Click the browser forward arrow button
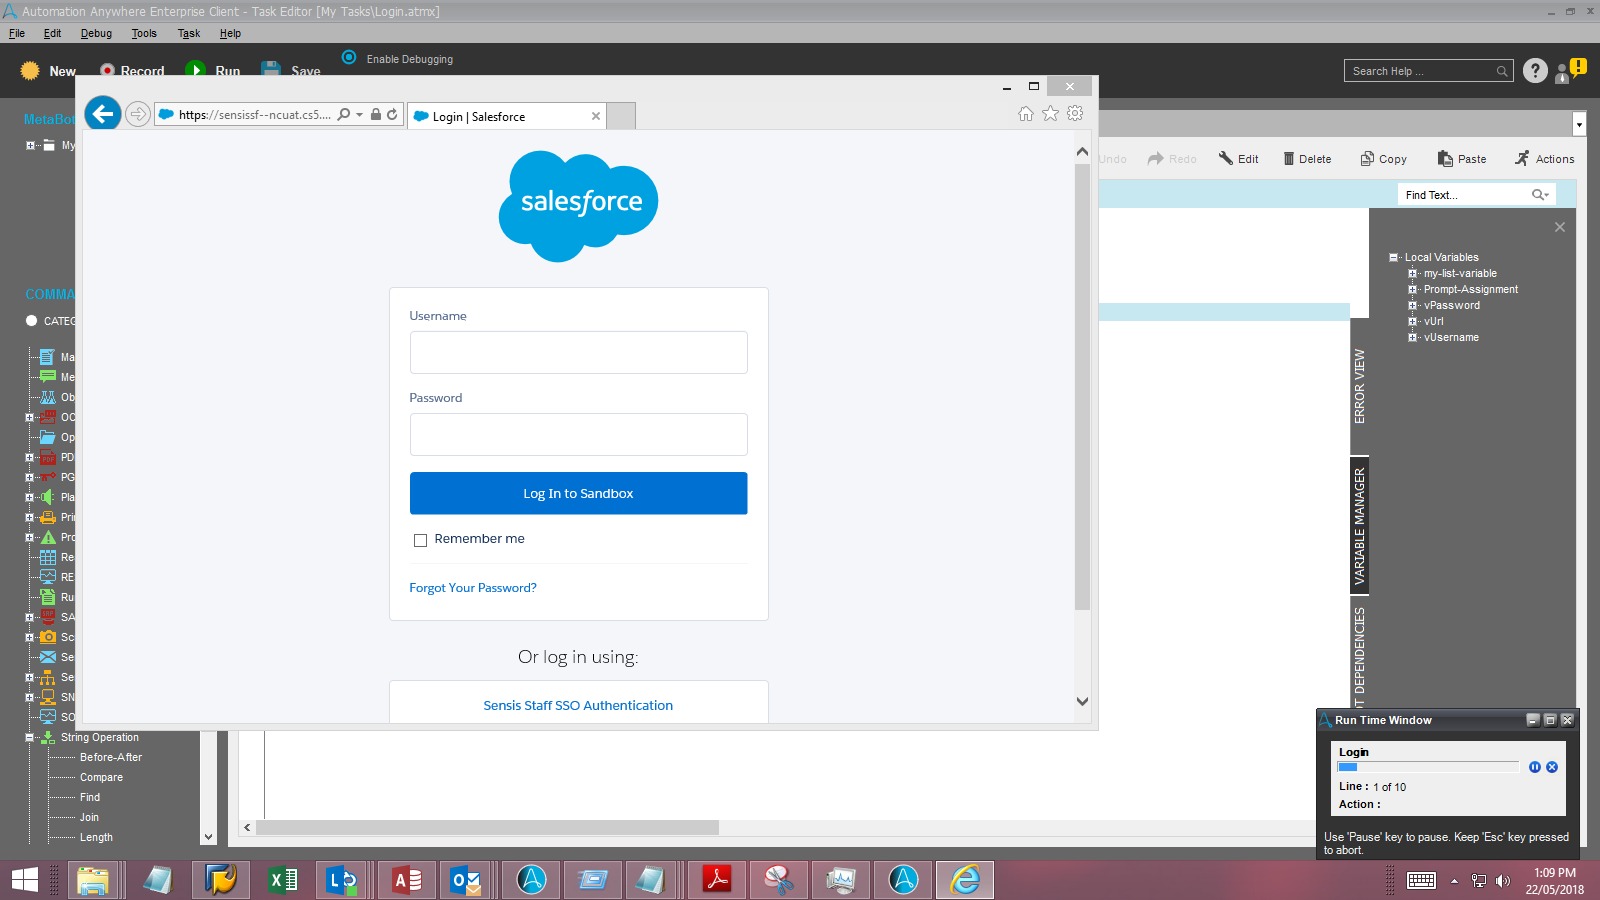This screenshot has height=900, width=1600. tap(138, 114)
